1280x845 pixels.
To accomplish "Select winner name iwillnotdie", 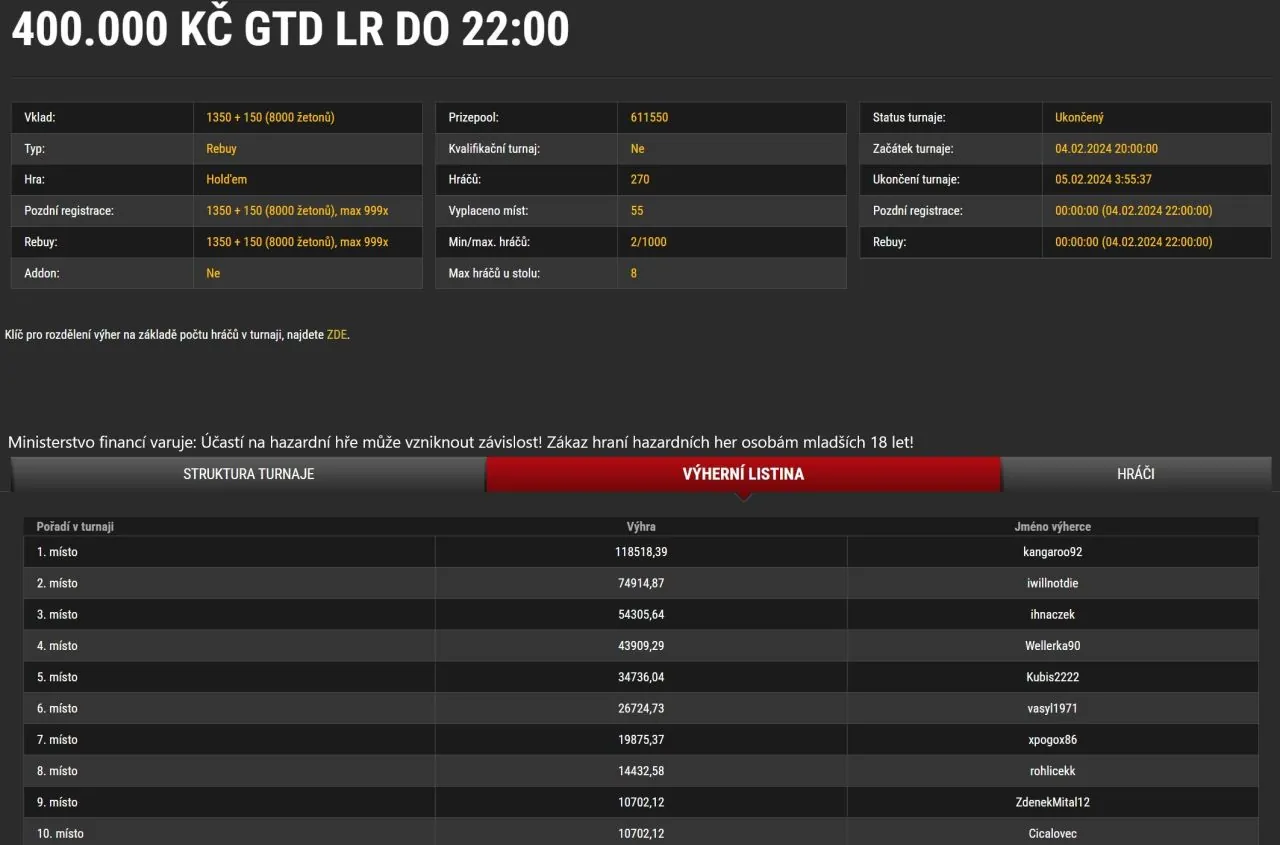I will point(1052,583).
